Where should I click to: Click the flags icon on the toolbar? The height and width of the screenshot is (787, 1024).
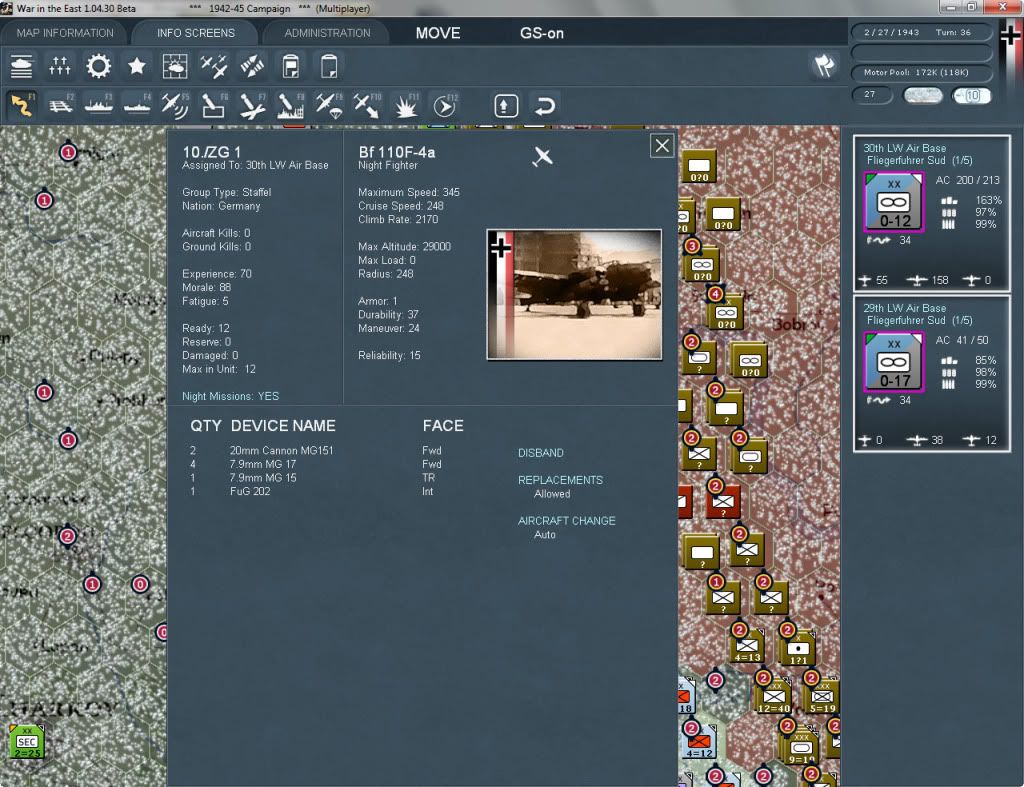tap(824, 65)
